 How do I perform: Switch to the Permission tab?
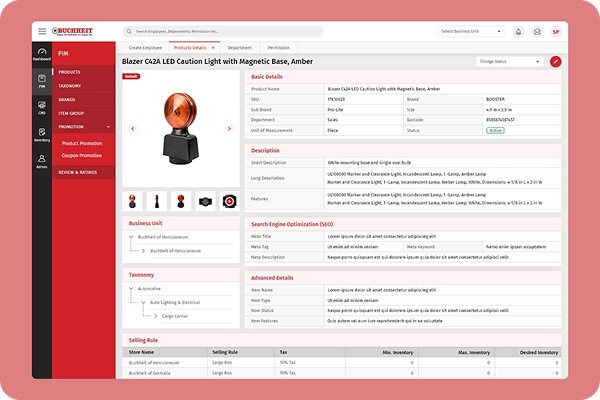click(279, 47)
